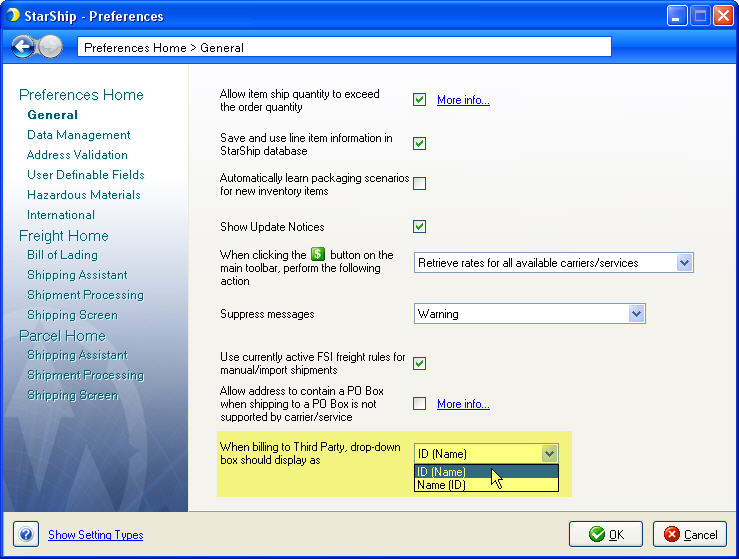The height and width of the screenshot is (559, 739).
Task: Check Allow address to contain PO Box
Action: coord(419,403)
